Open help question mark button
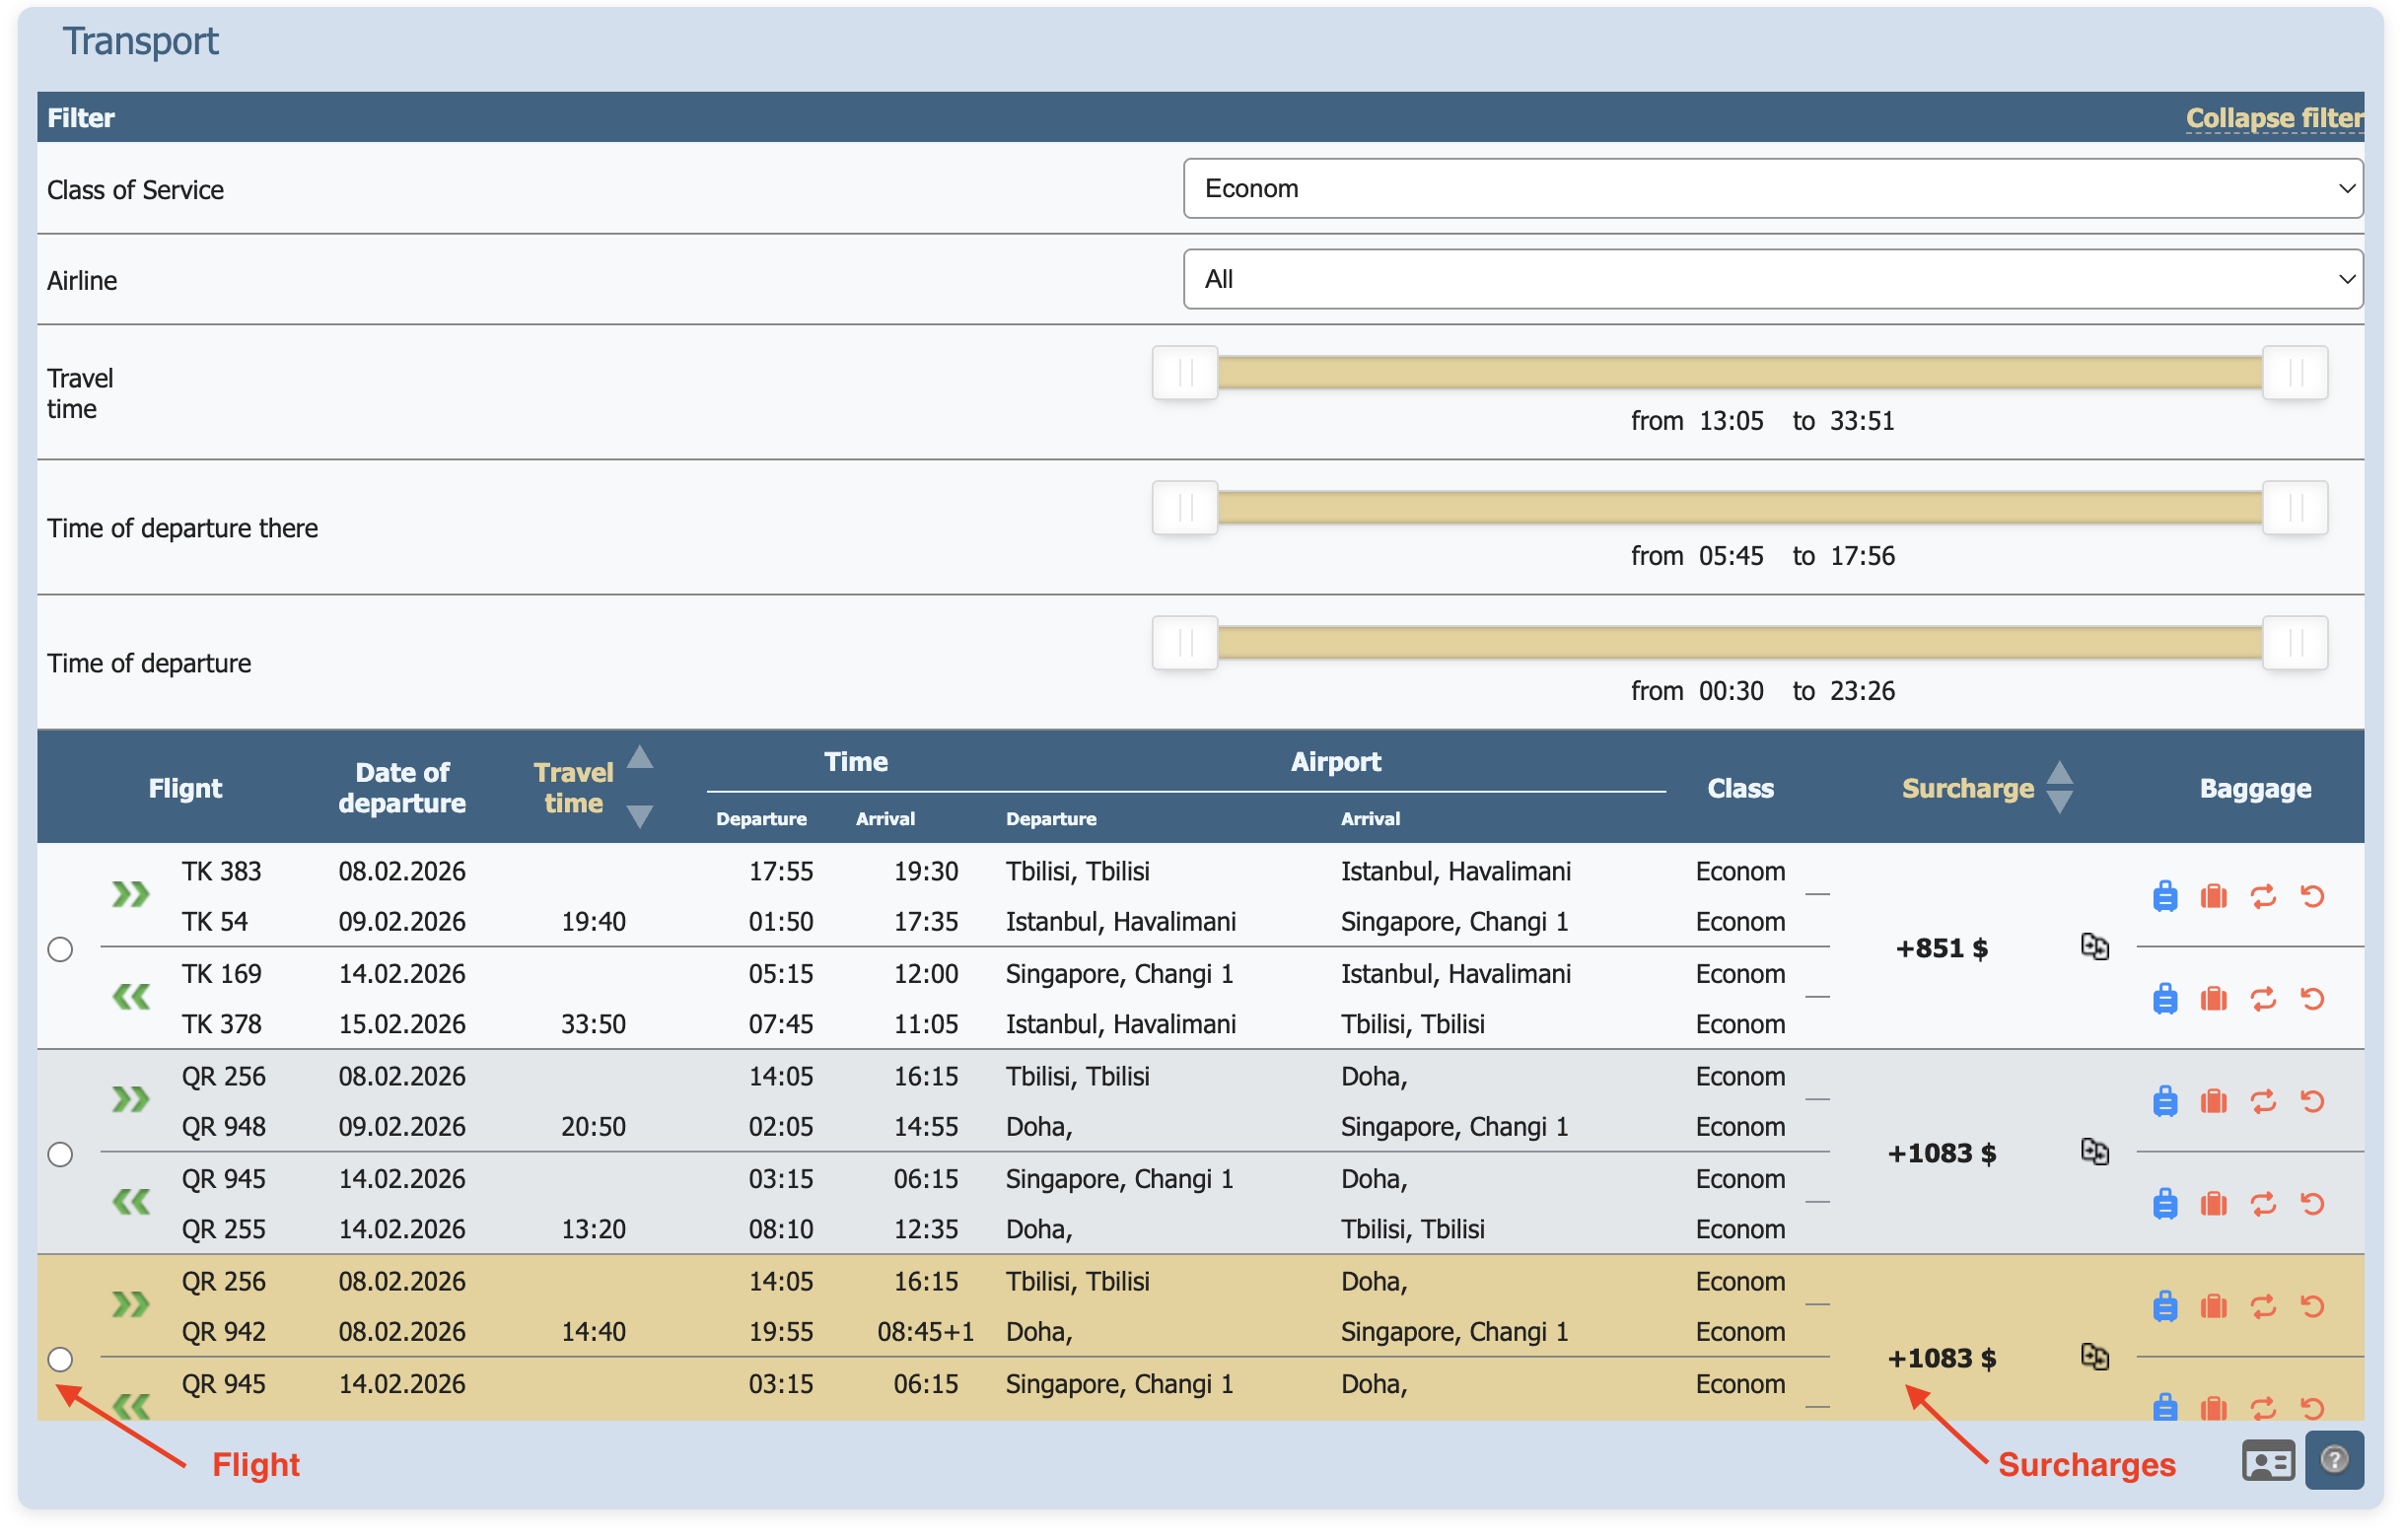Viewport: 2404px width, 1540px height. [2333, 1460]
